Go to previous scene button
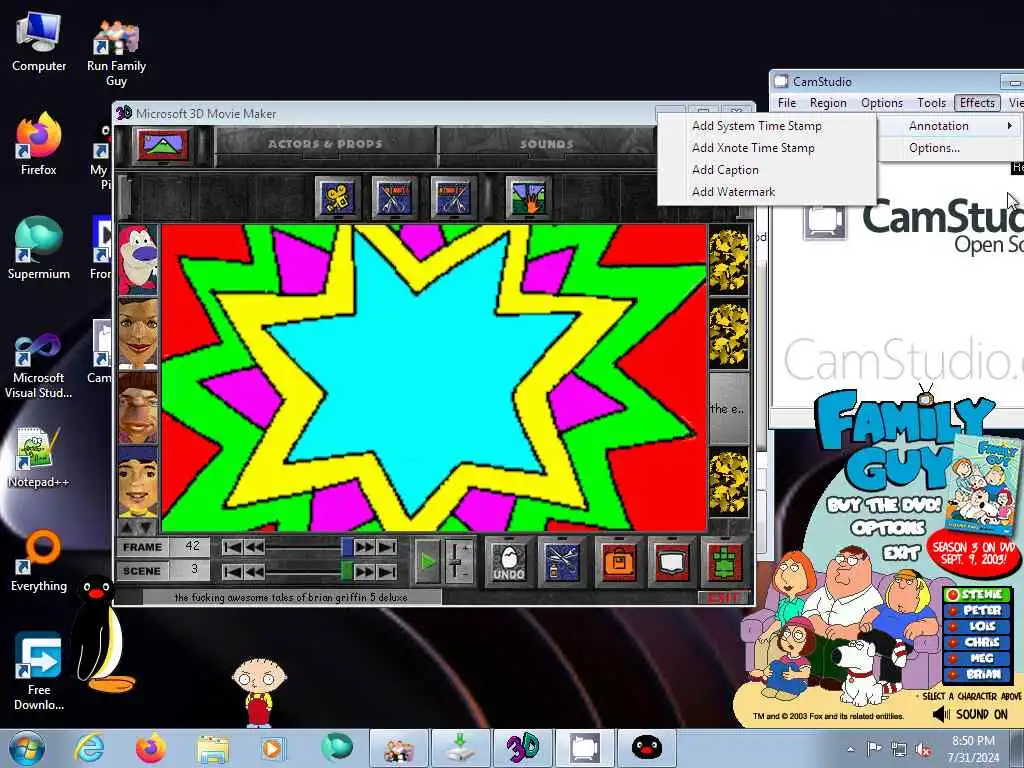The image size is (1024, 768). 254,572
